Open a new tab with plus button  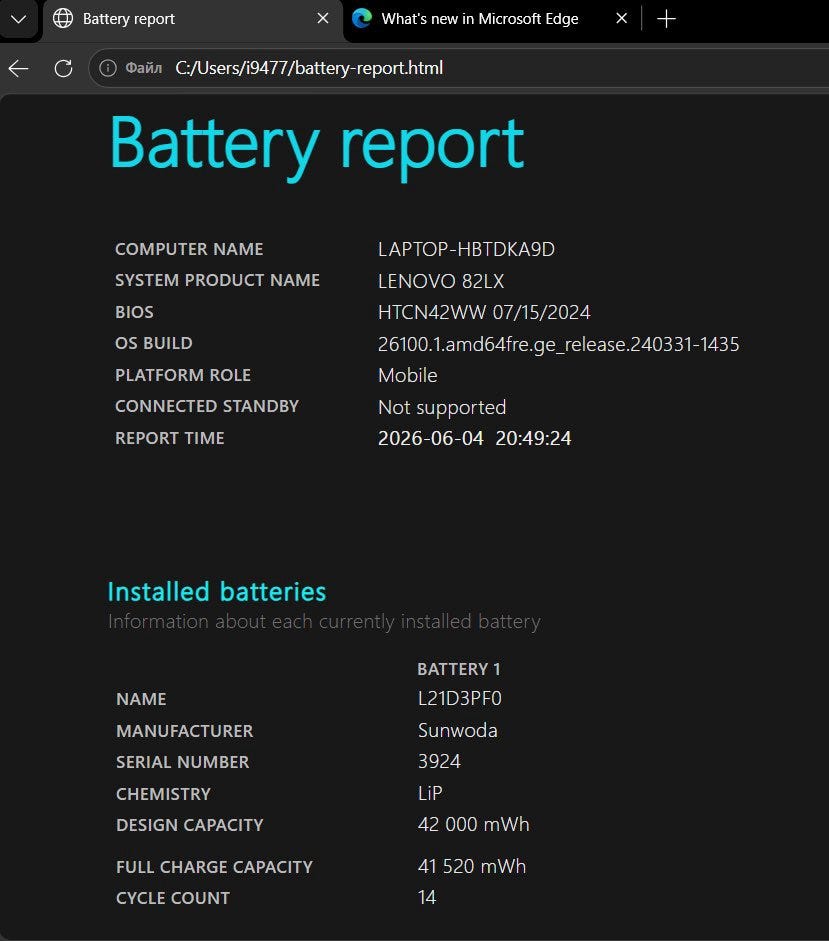[x=666, y=19]
